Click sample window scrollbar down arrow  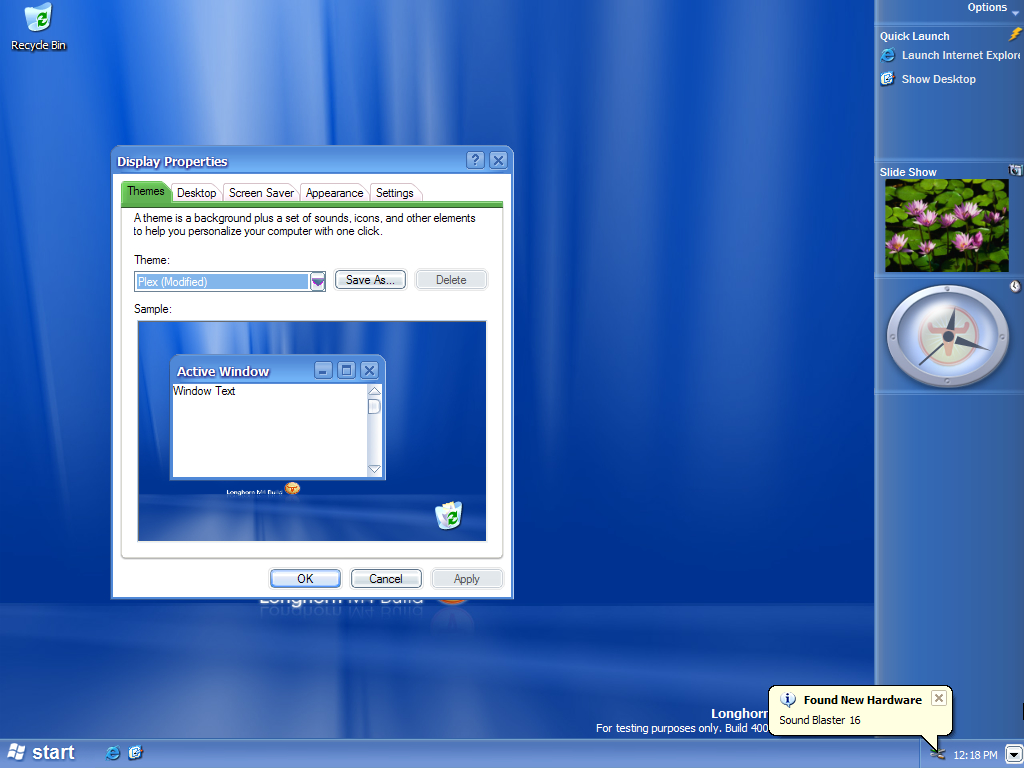tap(374, 469)
